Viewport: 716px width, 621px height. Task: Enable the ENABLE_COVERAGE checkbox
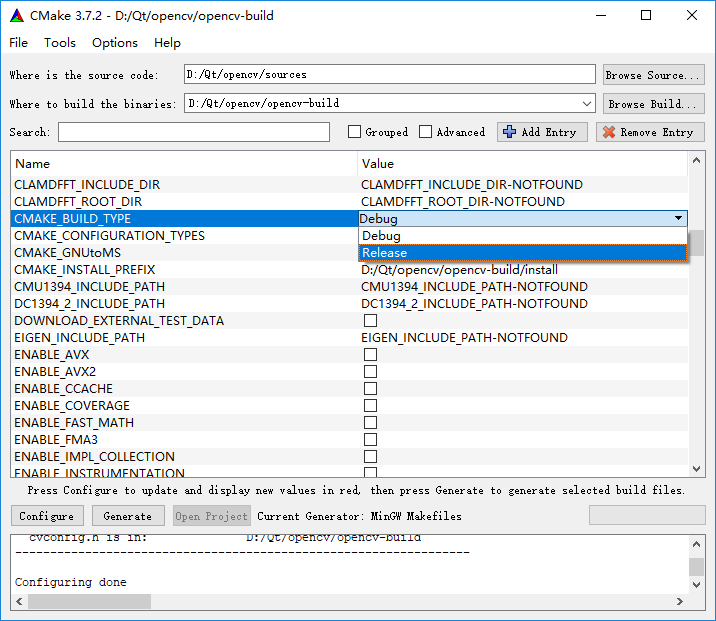point(370,405)
